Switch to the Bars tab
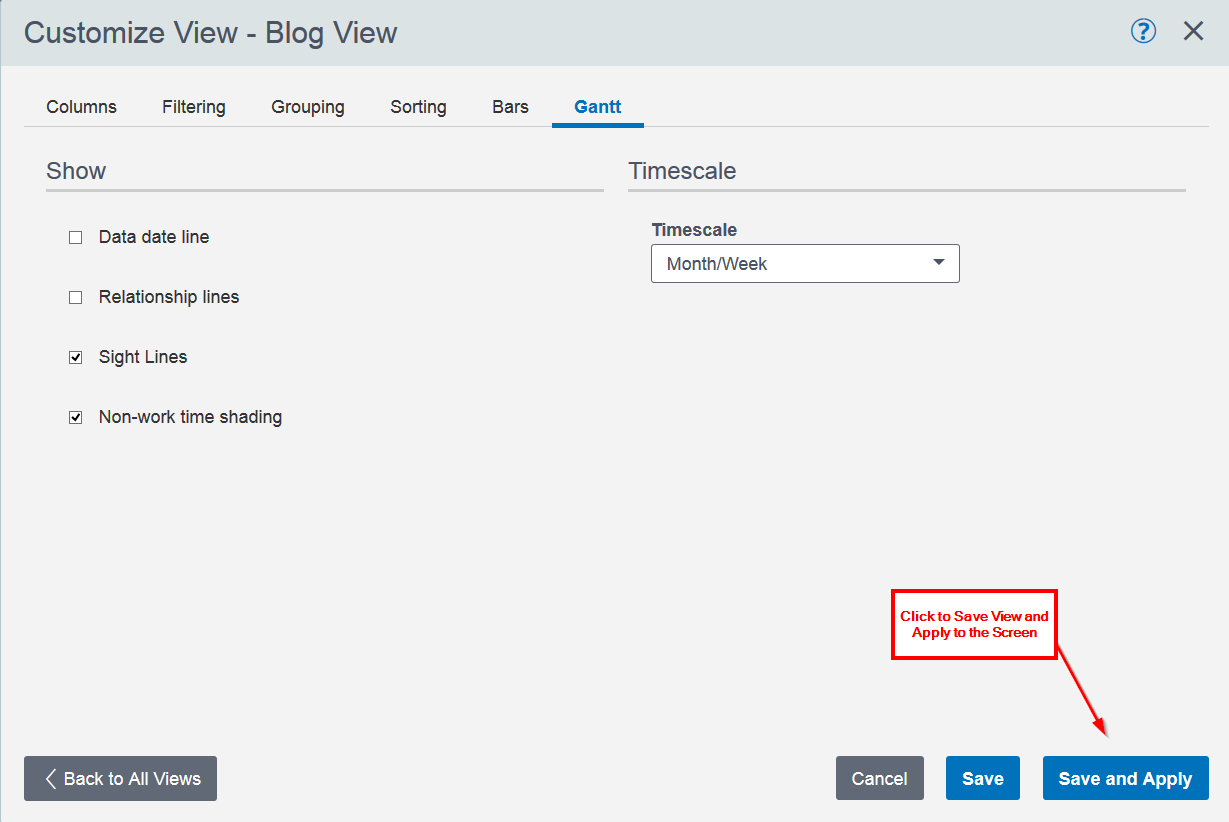This screenshot has height=822, width=1229. point(510,107)
